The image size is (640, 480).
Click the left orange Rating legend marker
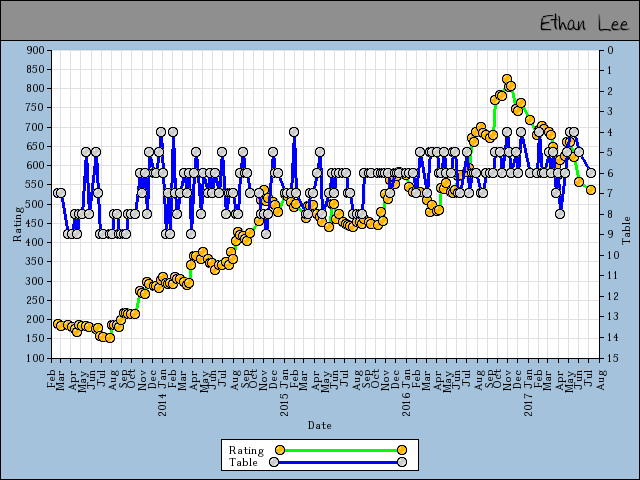(280, 450)
